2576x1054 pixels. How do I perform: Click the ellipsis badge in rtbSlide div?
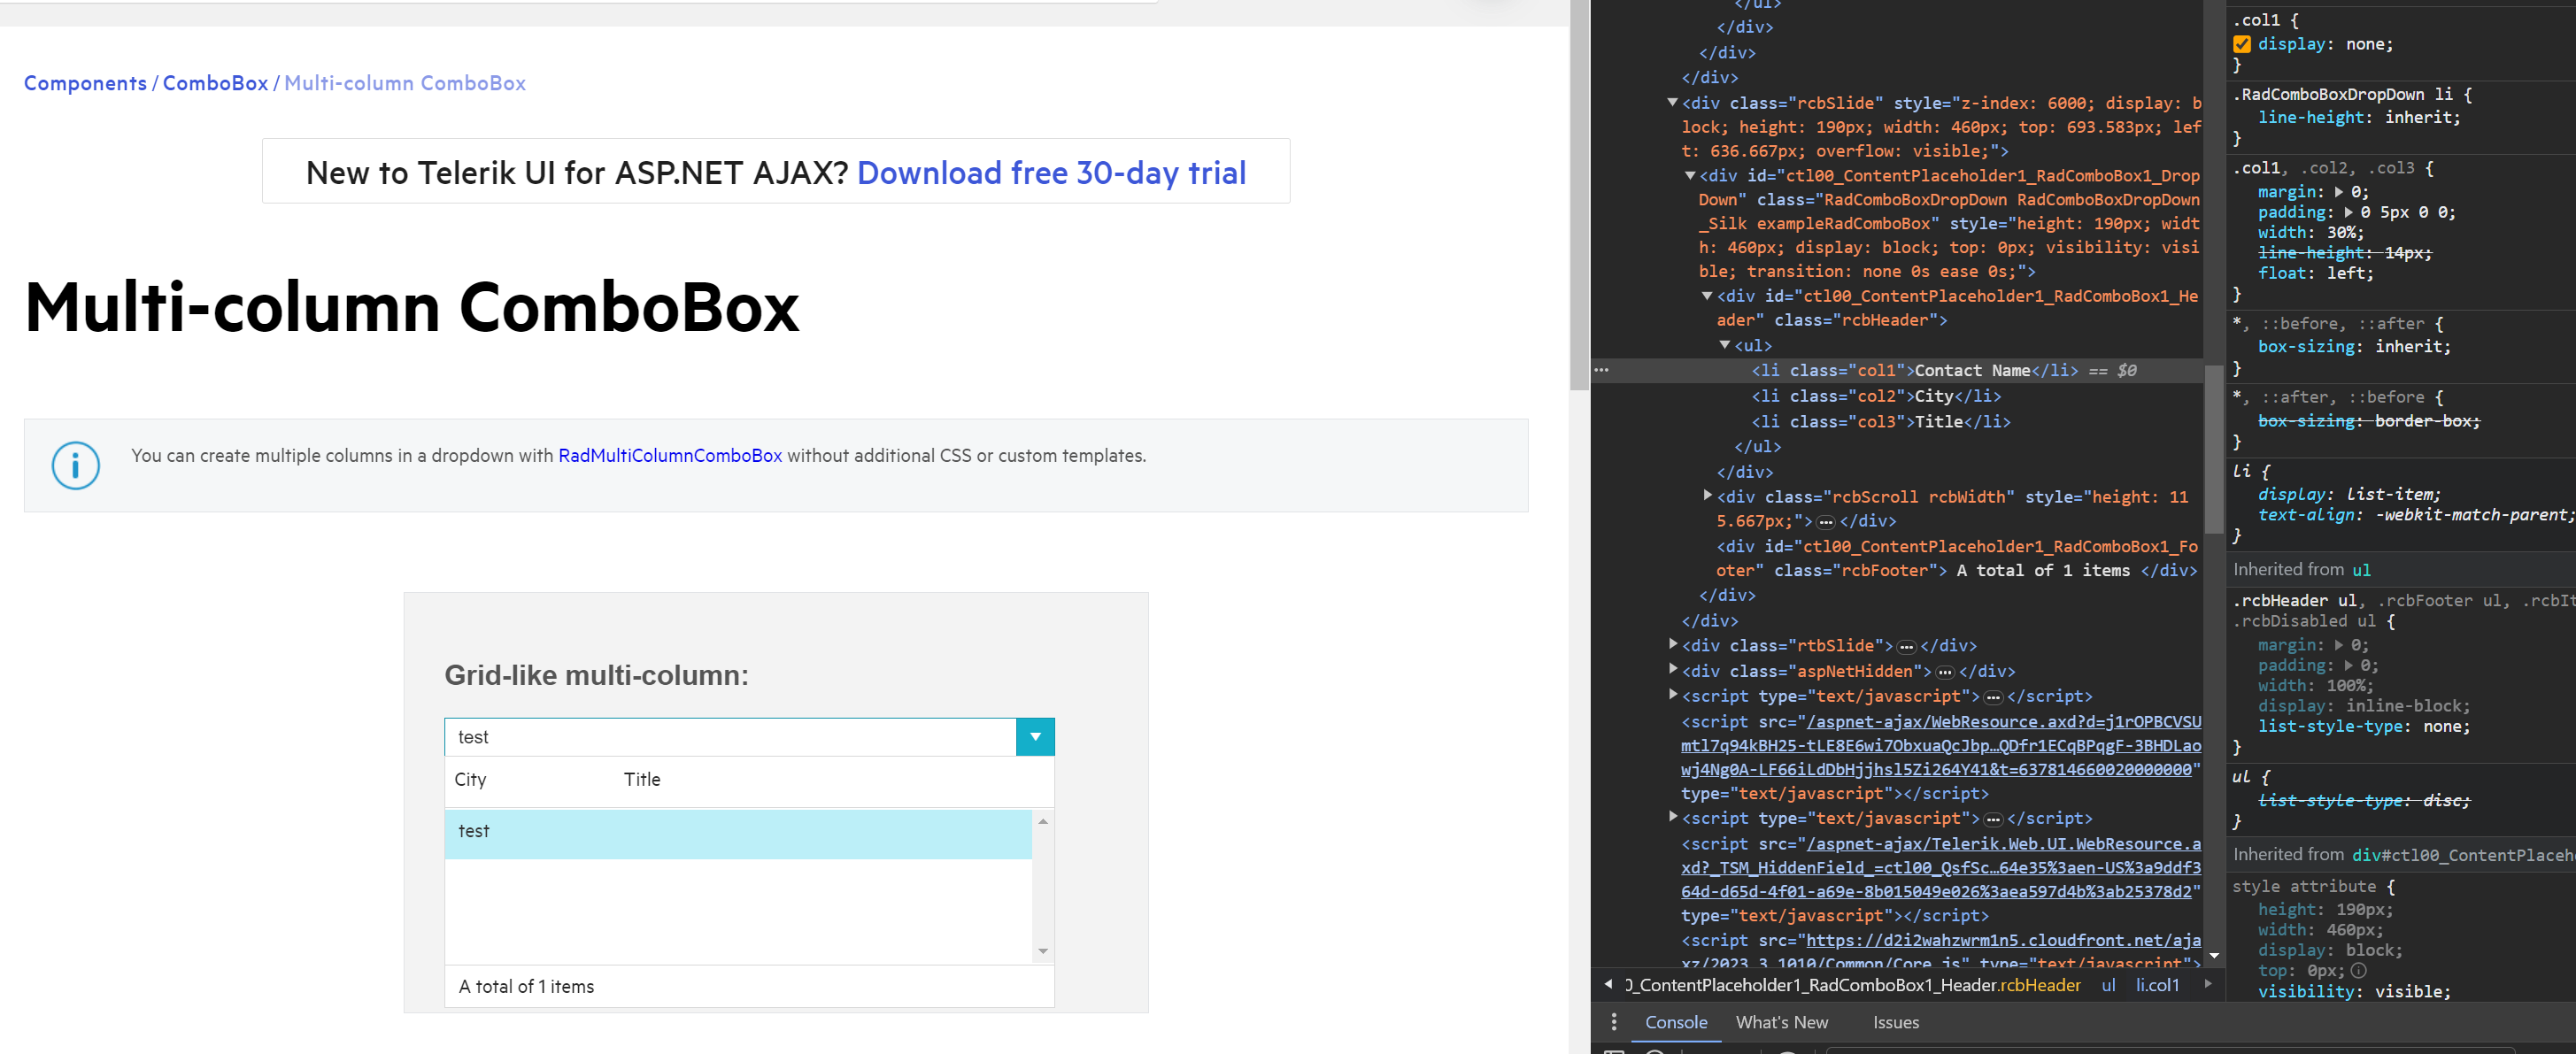click(x=1906, y=646)
